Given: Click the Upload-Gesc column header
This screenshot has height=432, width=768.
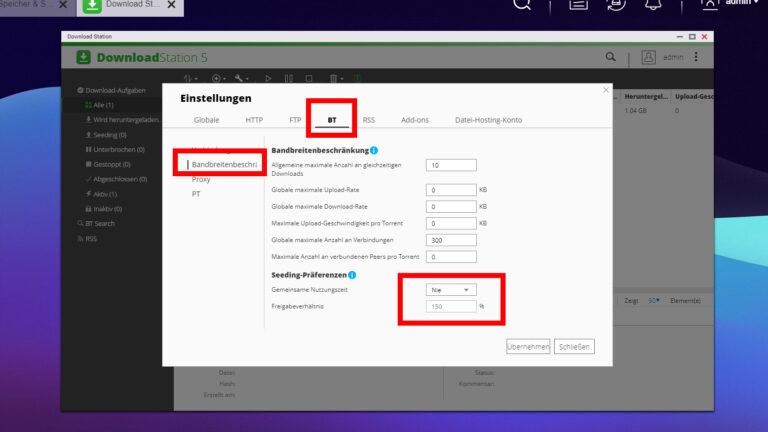Looking at the screenshot, I should (693, 96).
